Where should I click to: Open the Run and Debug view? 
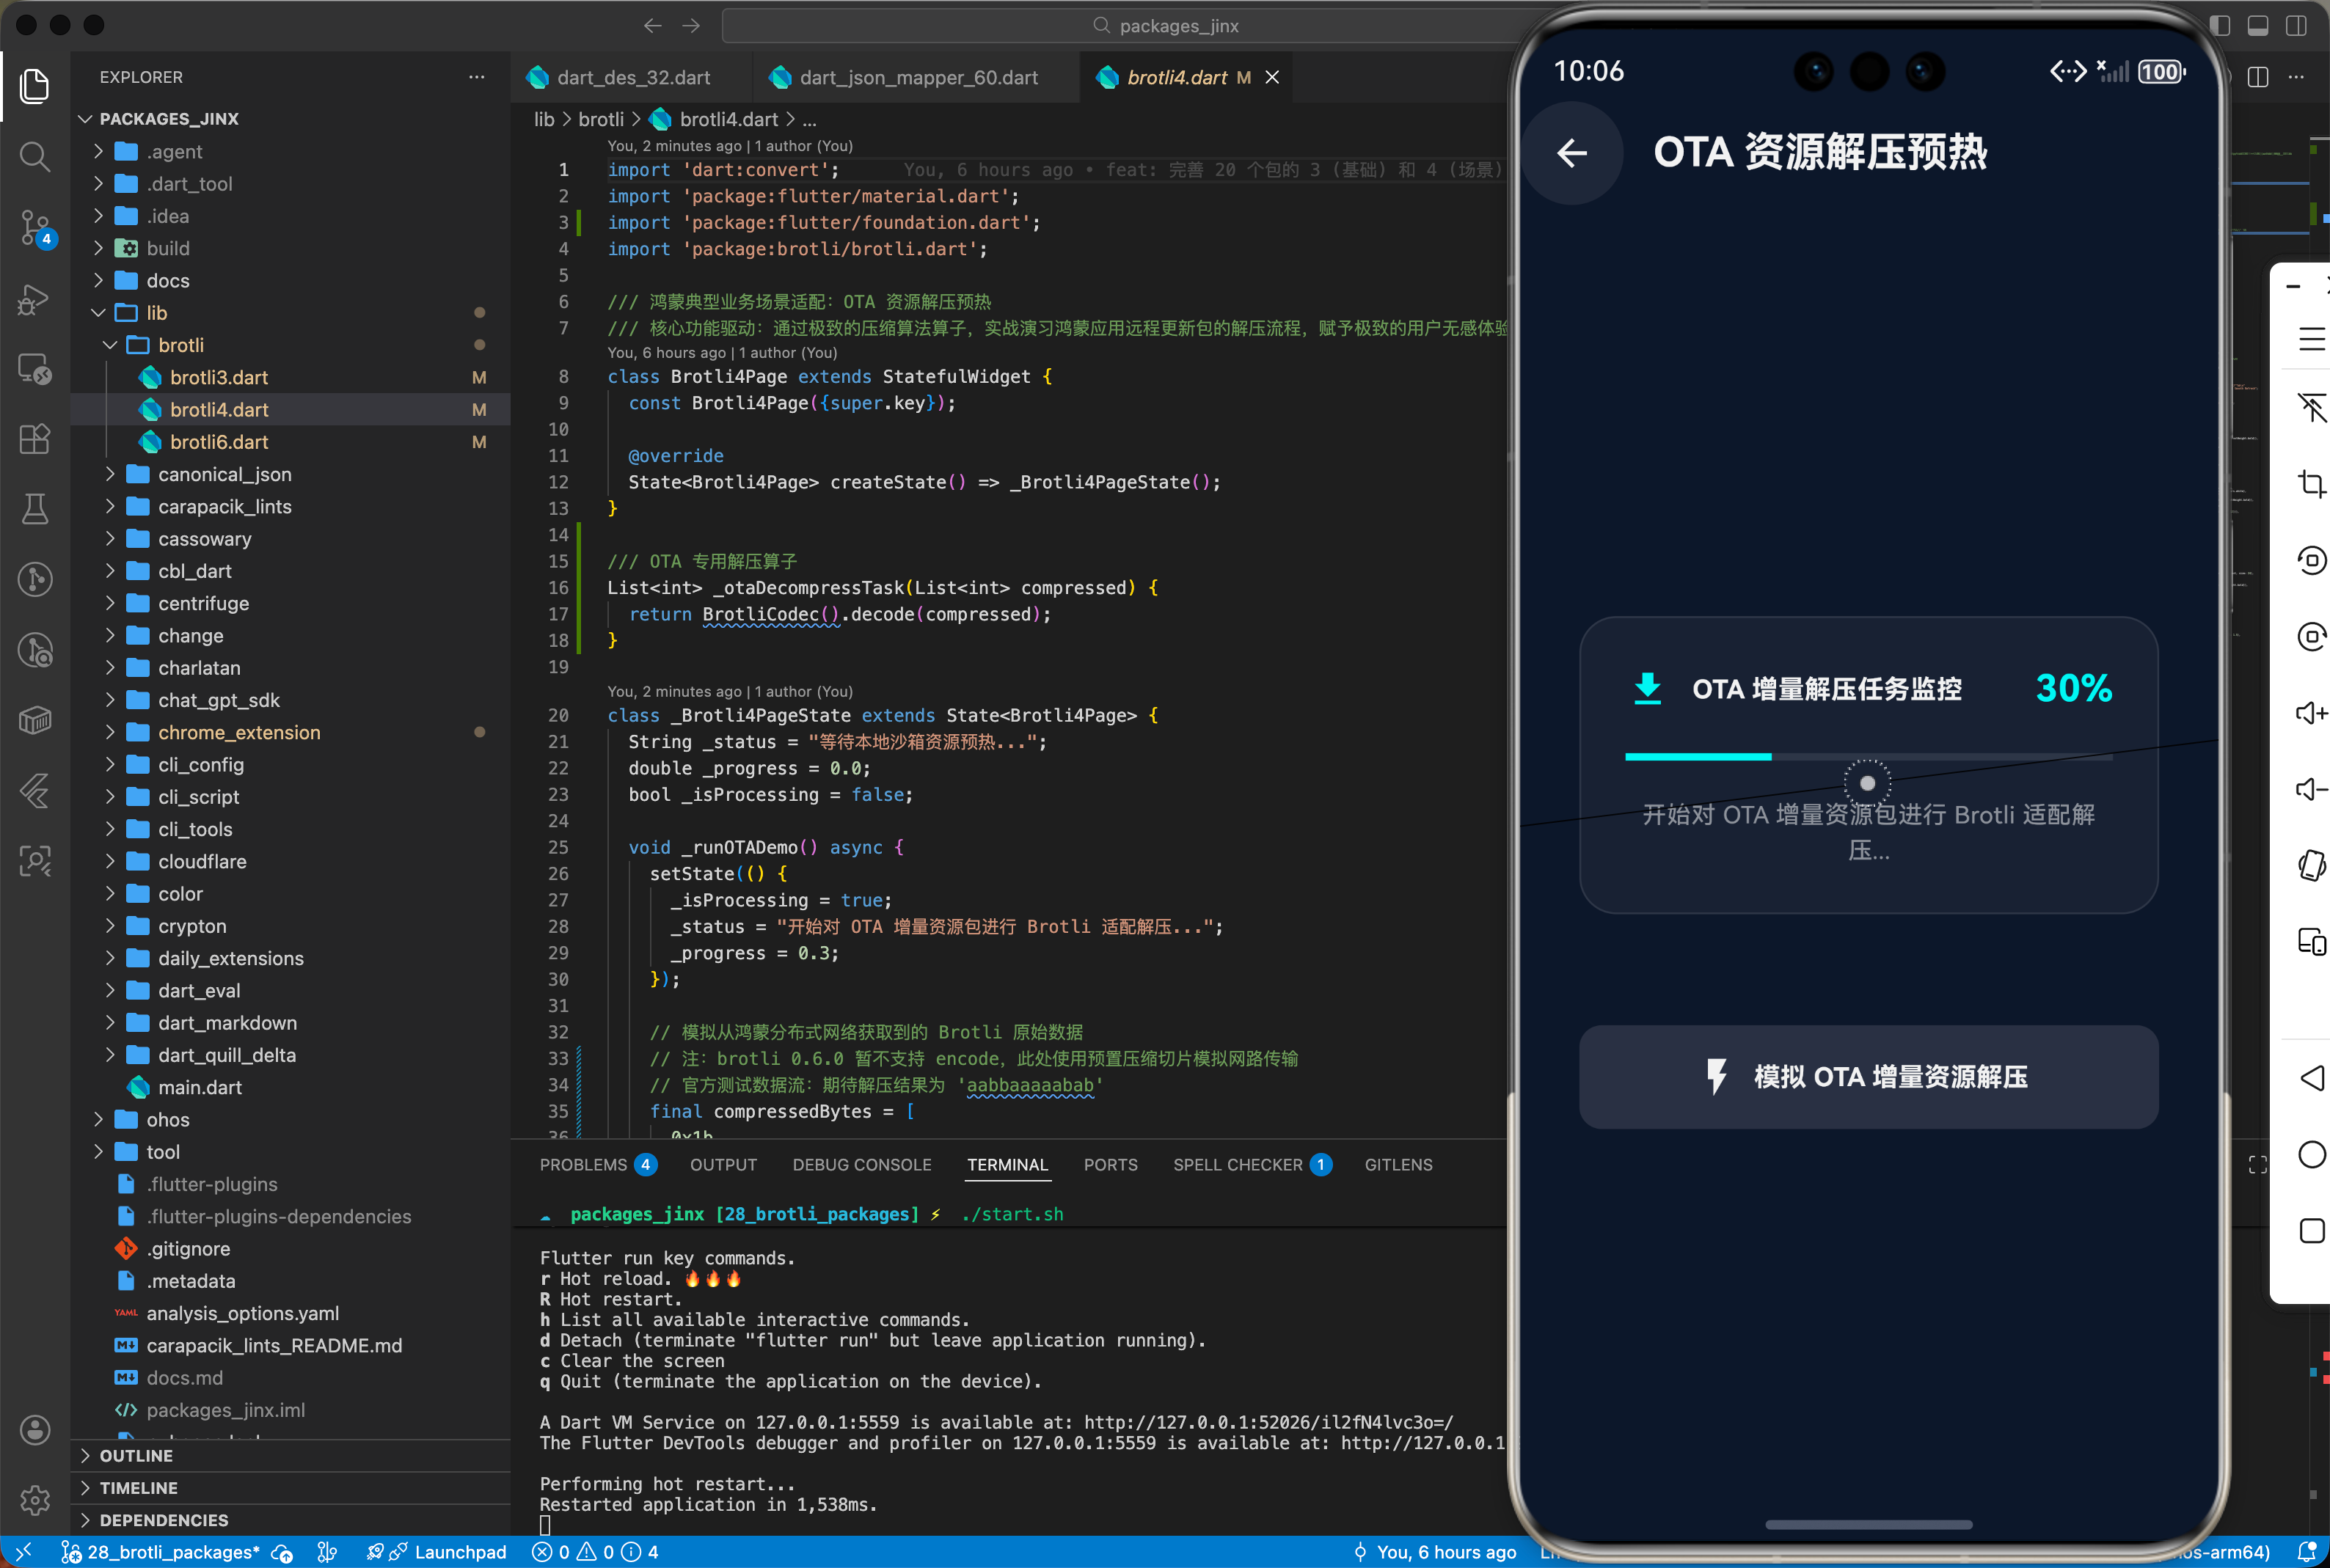coord(35,299)
